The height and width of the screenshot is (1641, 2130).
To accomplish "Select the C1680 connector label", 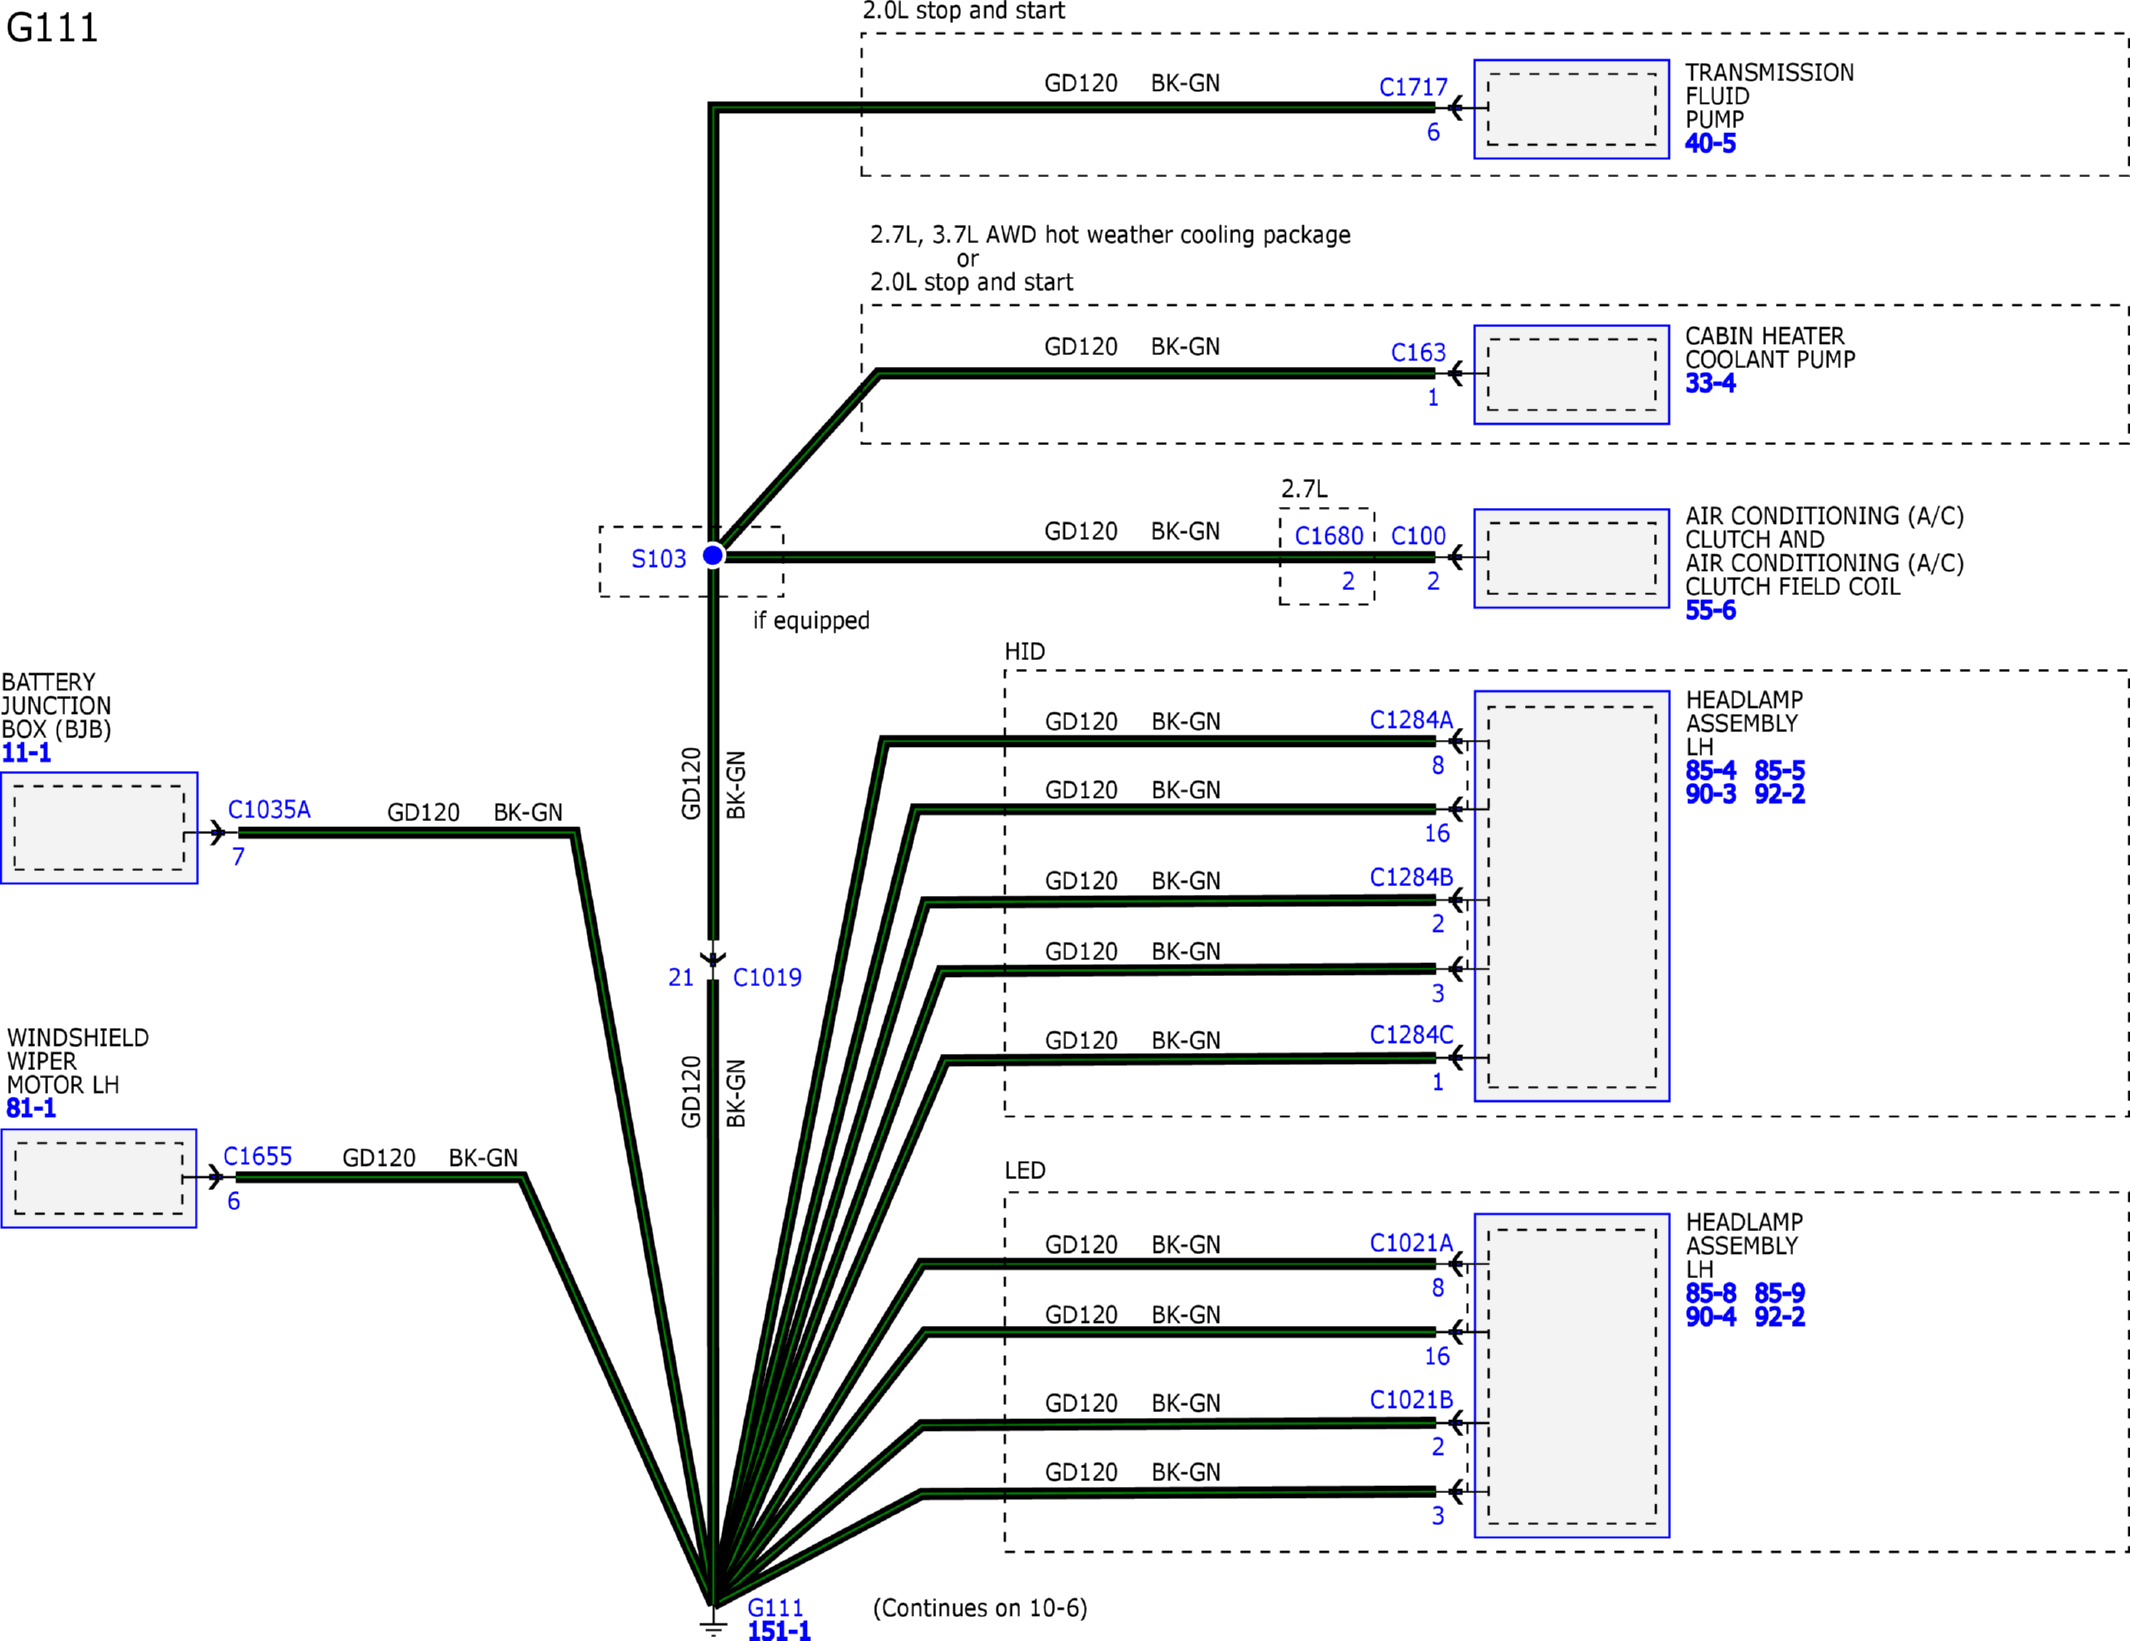I will click(1329, 536).
